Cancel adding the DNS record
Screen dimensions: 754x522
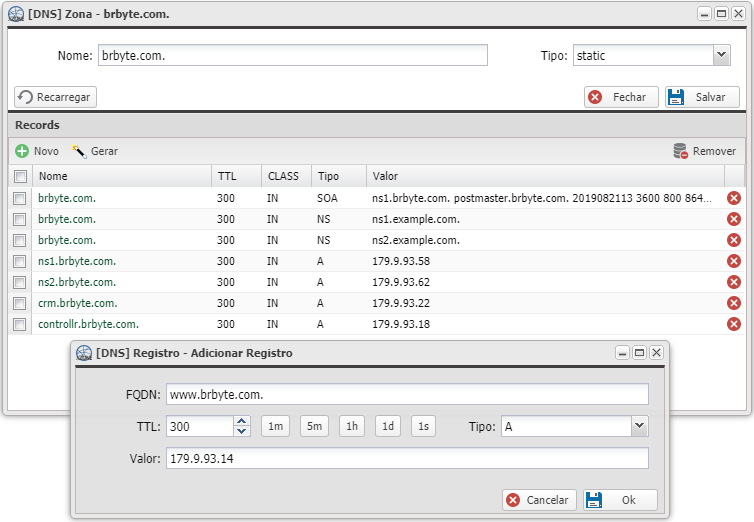coord(537,500)
